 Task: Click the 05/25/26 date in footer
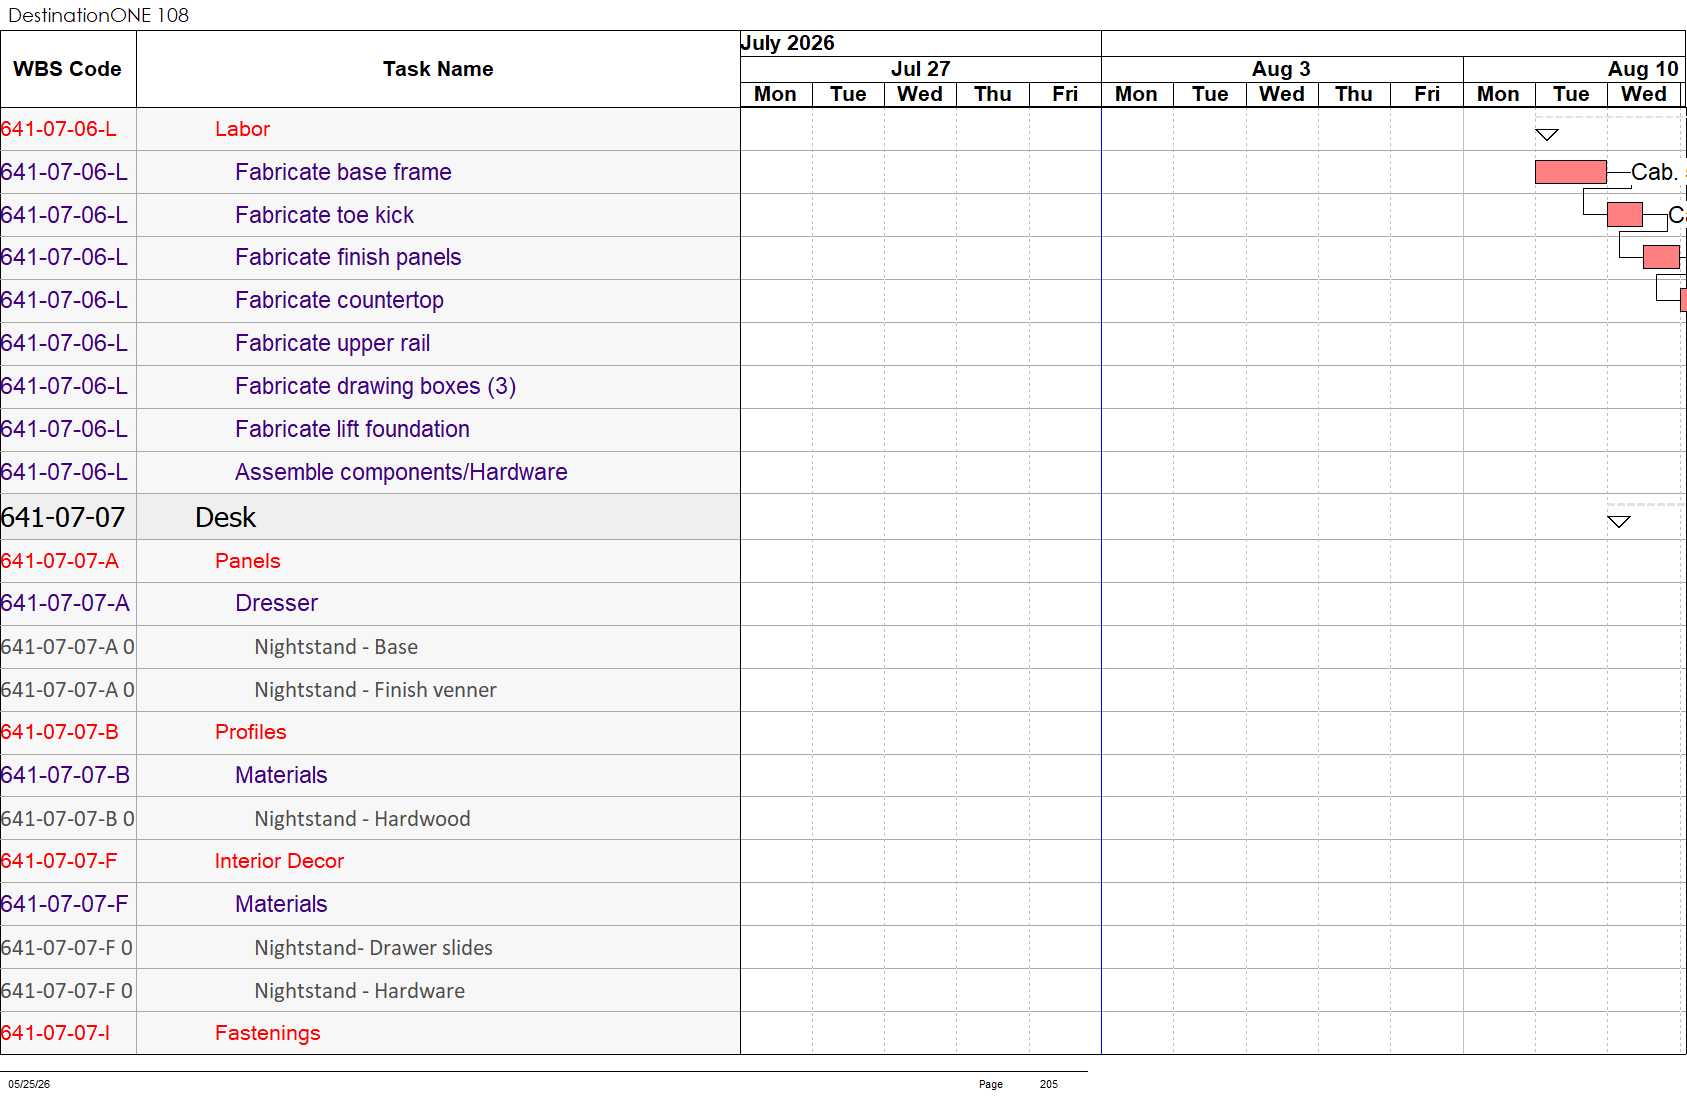coord(29,1084)
